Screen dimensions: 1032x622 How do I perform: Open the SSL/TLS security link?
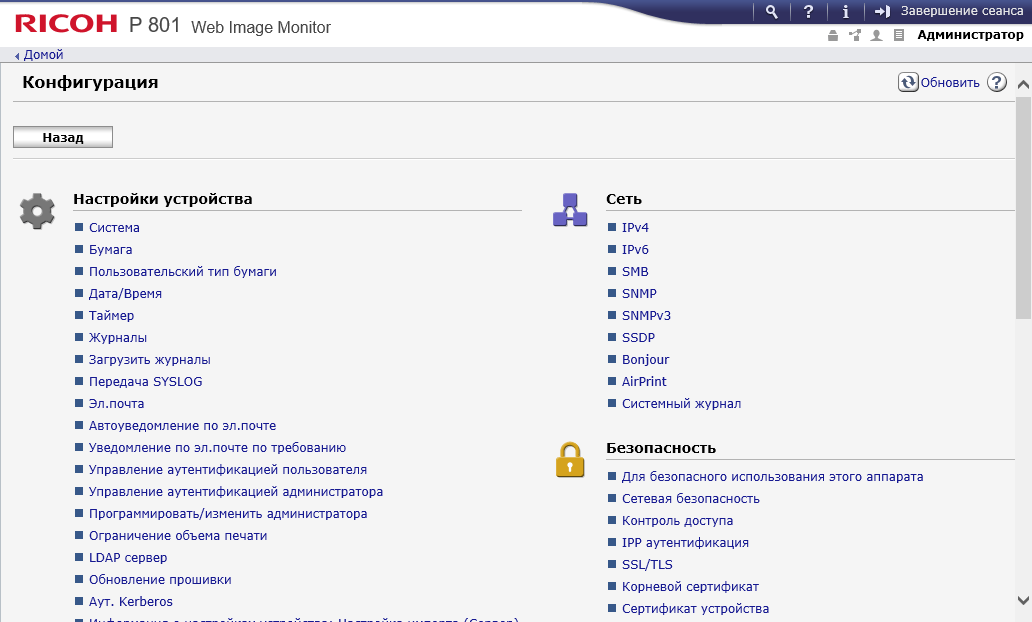point(647,565)
